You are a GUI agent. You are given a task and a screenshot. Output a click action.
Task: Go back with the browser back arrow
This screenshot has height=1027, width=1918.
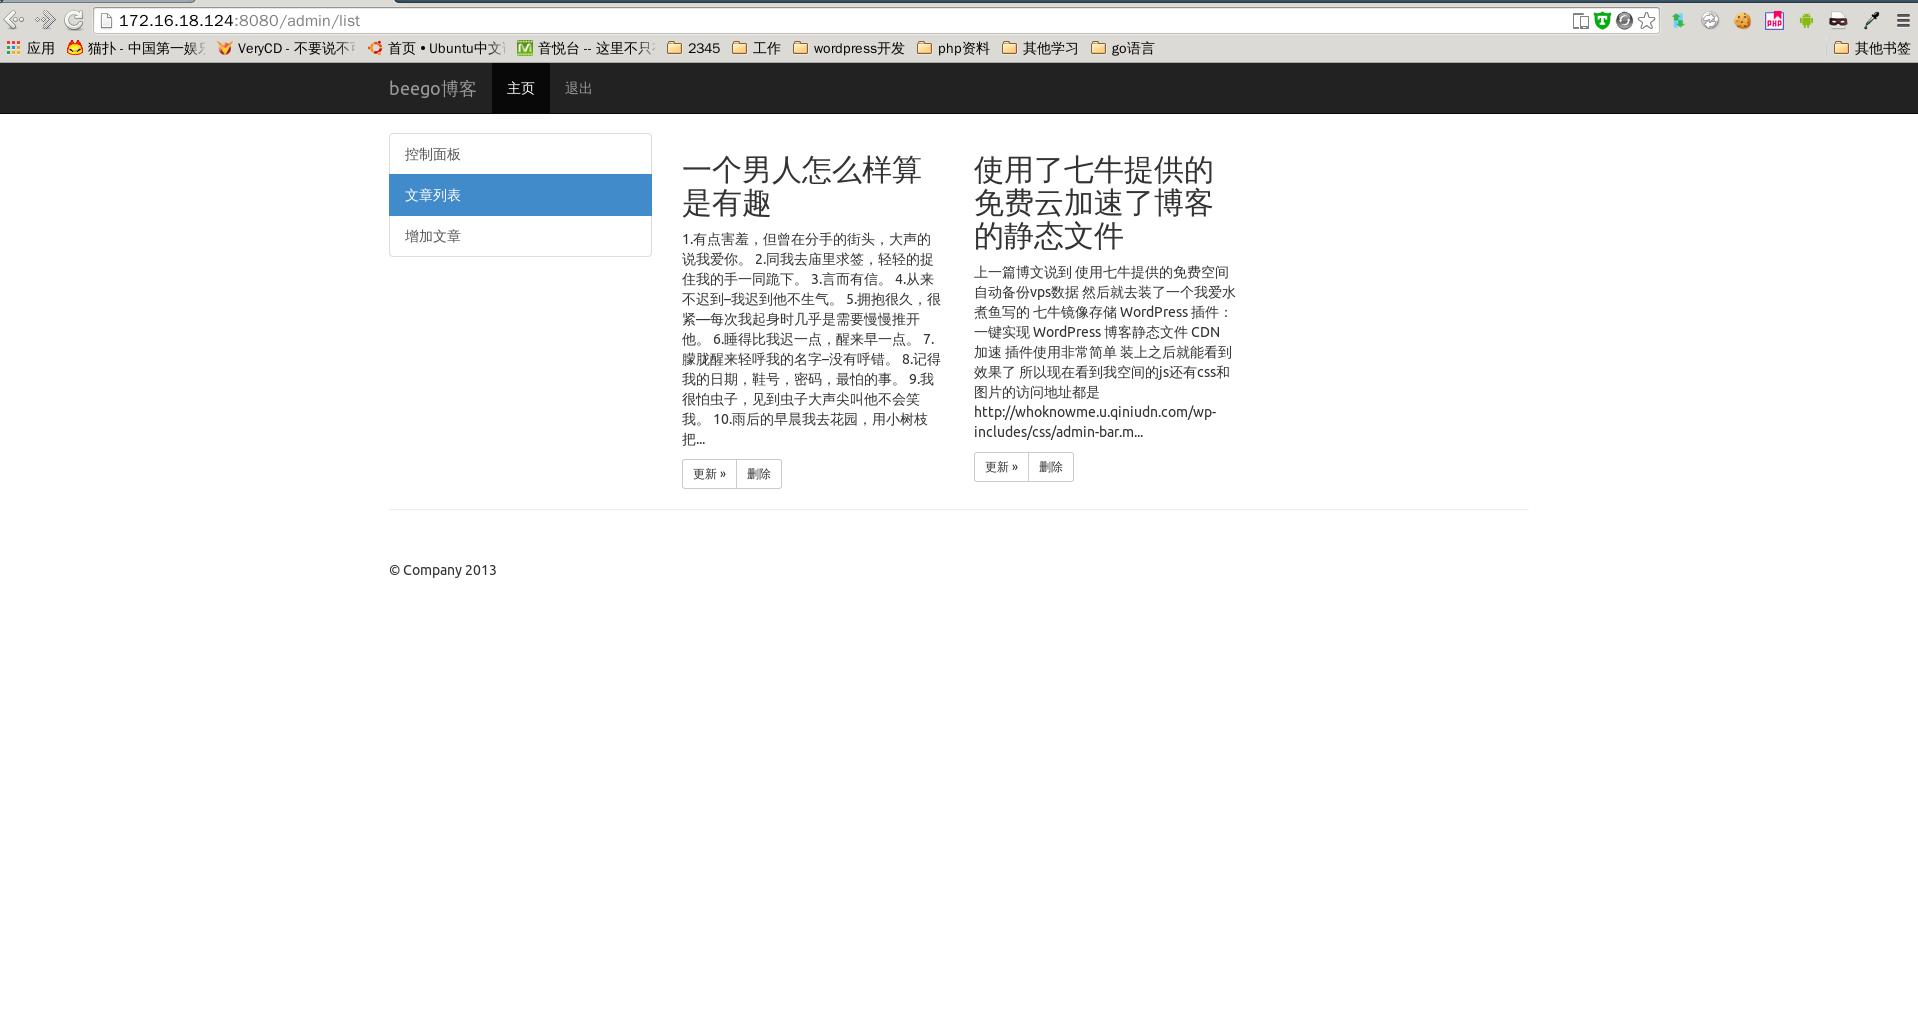point(15,20)
